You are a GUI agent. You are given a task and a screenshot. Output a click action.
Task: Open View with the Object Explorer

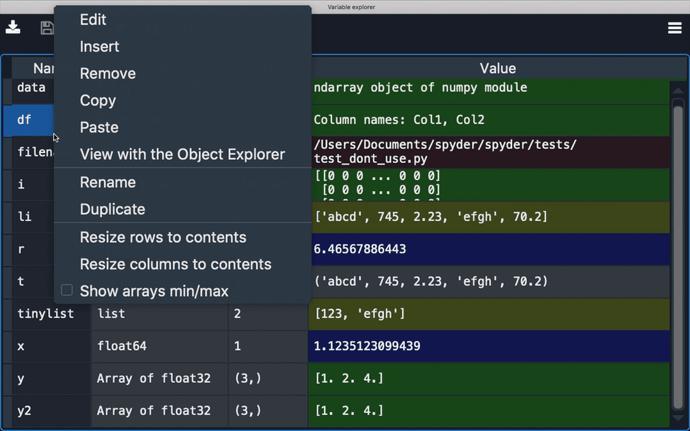coord(182,154)
